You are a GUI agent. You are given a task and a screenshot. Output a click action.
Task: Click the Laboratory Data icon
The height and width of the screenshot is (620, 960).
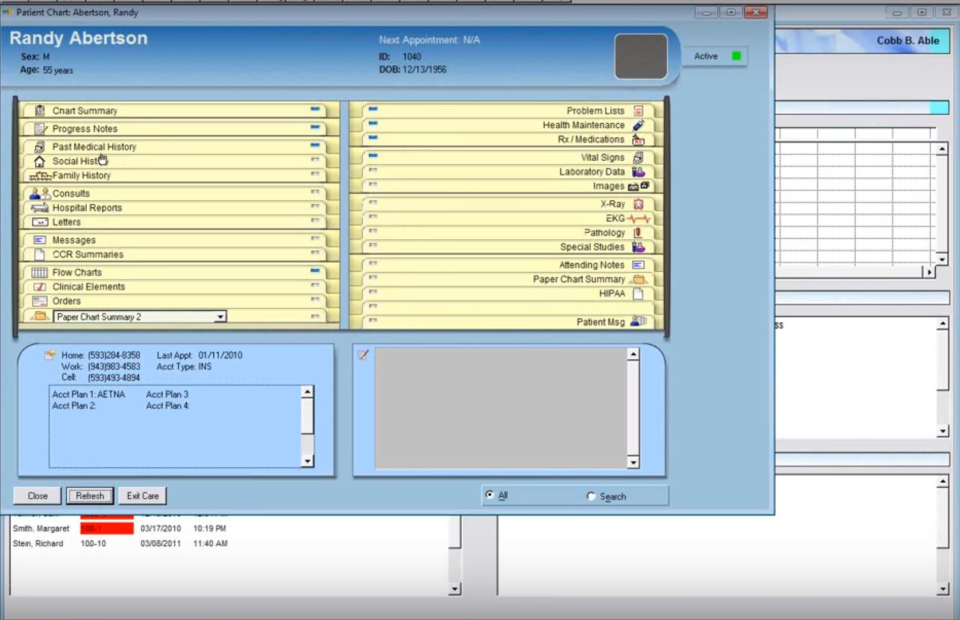(639, 172)
